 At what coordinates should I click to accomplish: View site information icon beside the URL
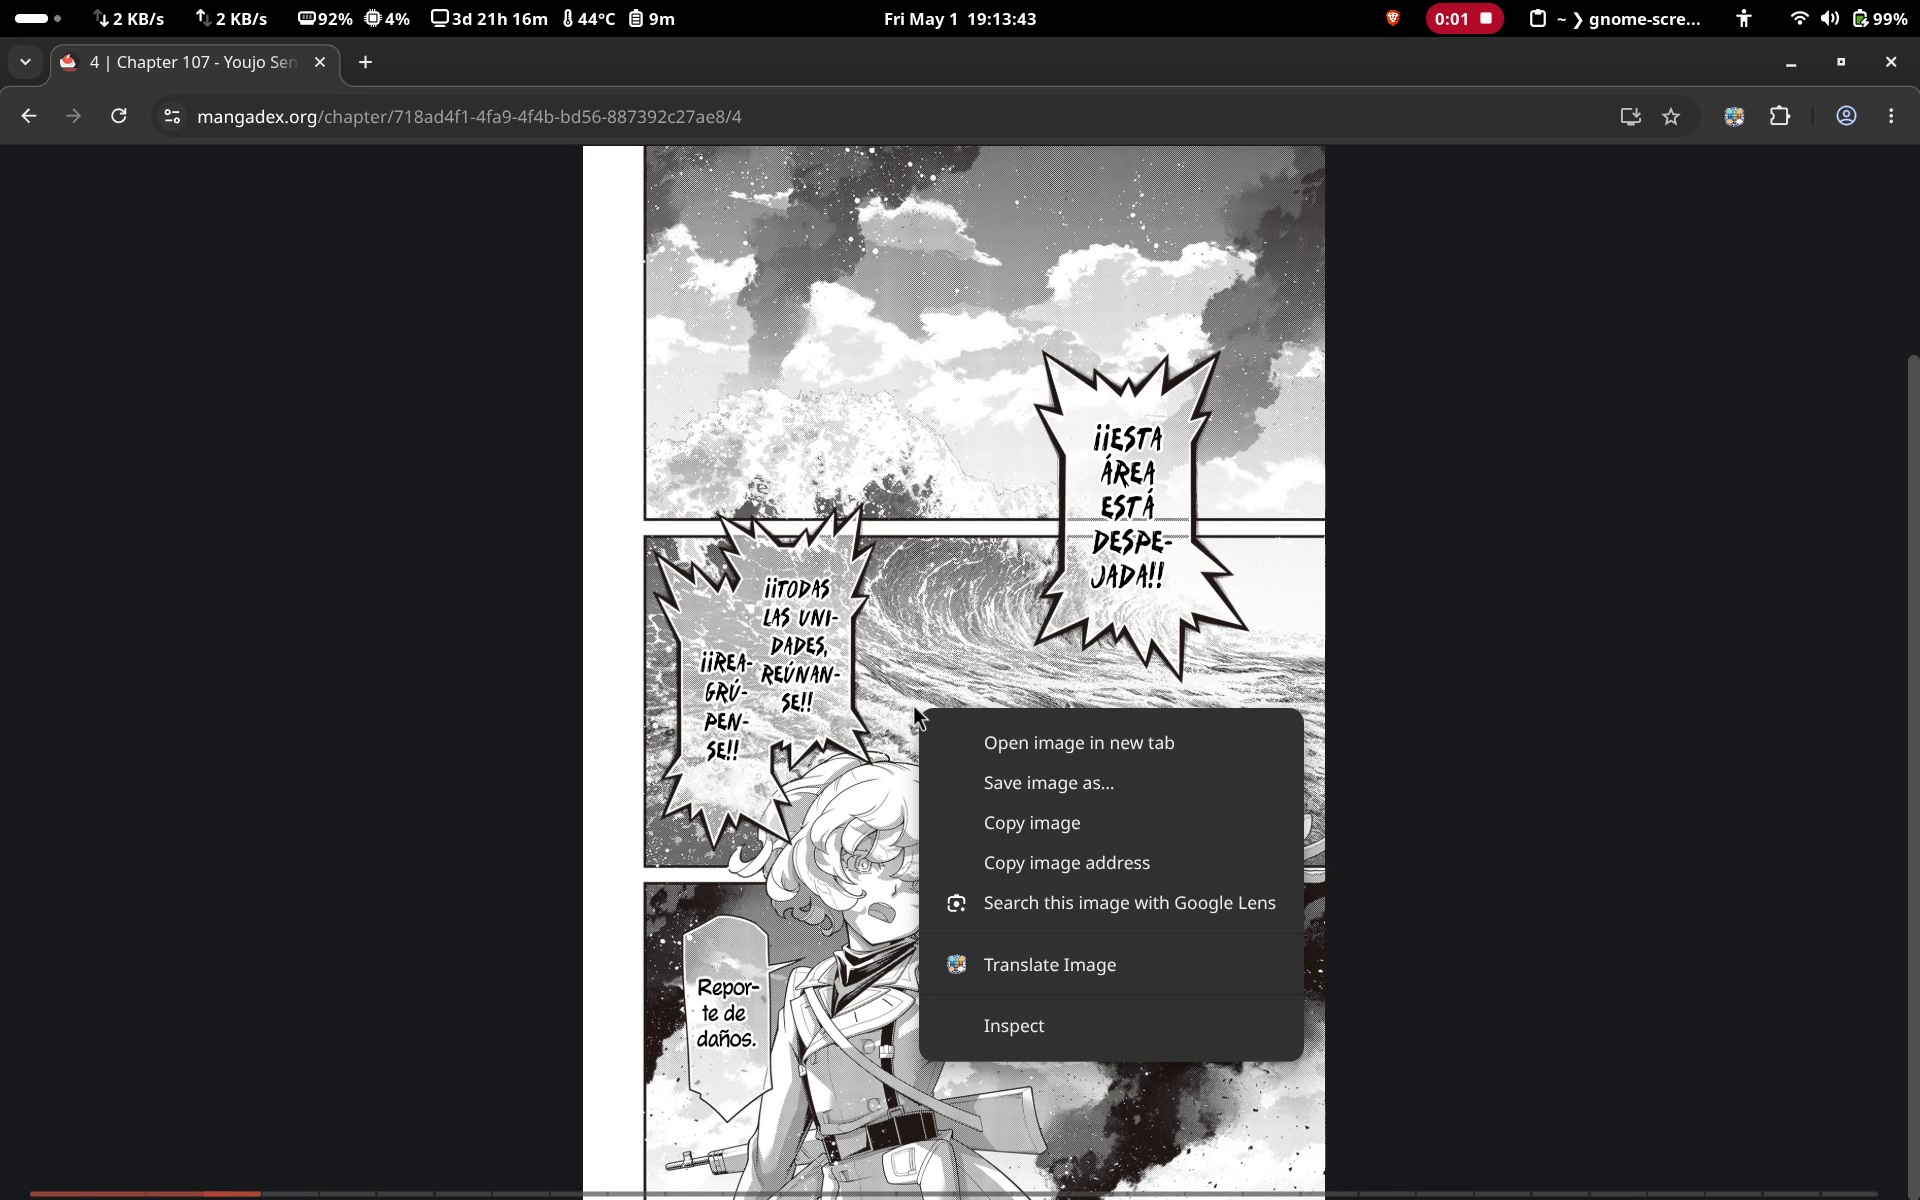tap(172, 116)
